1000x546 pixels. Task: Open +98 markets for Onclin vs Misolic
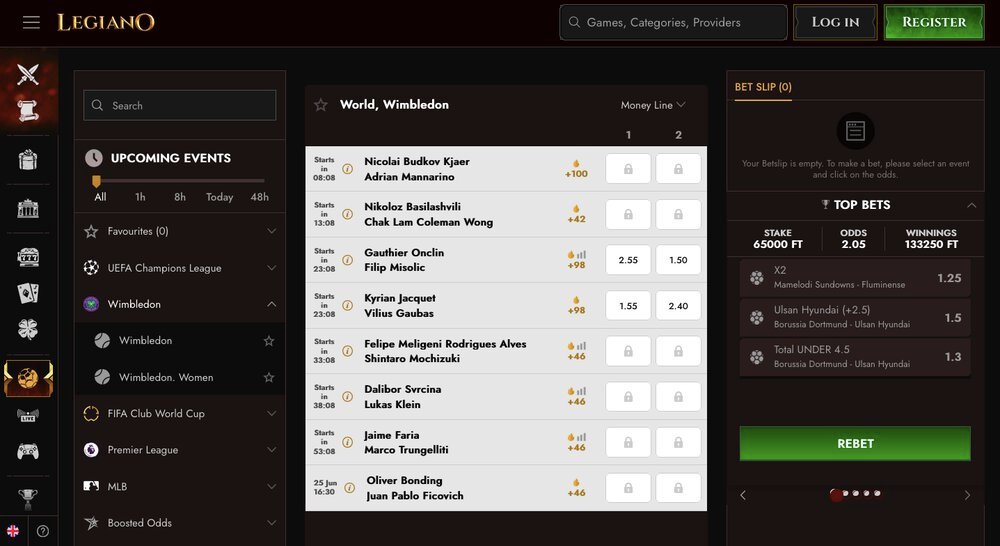[577, 260]
